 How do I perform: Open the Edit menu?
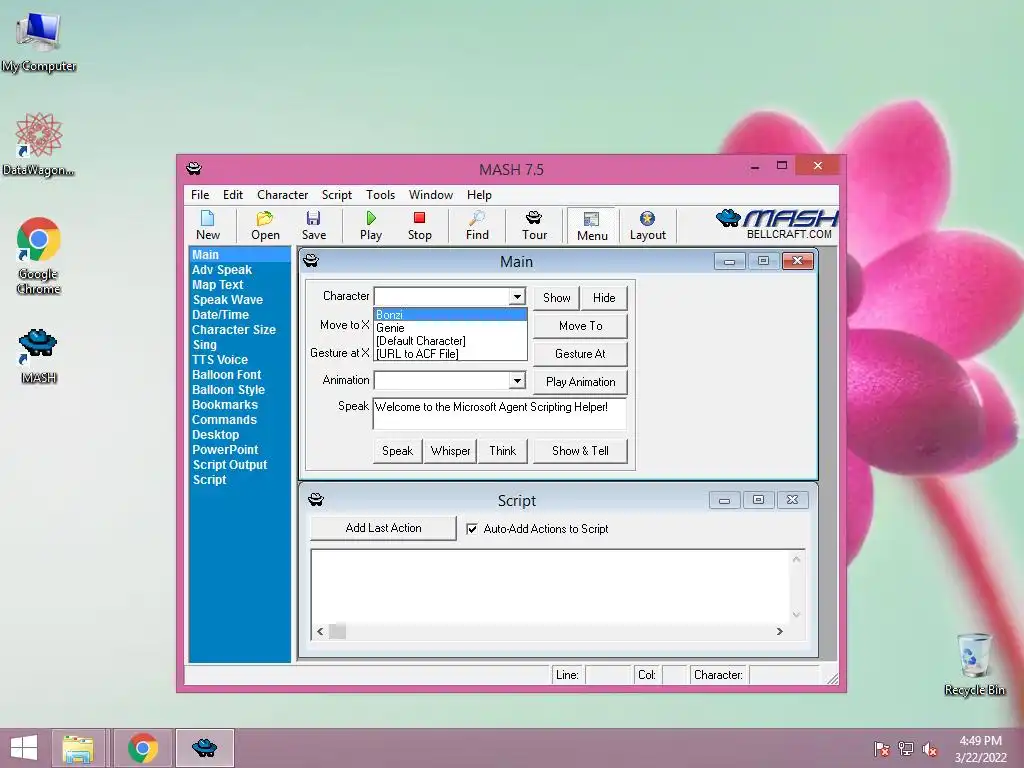(232, 195)
